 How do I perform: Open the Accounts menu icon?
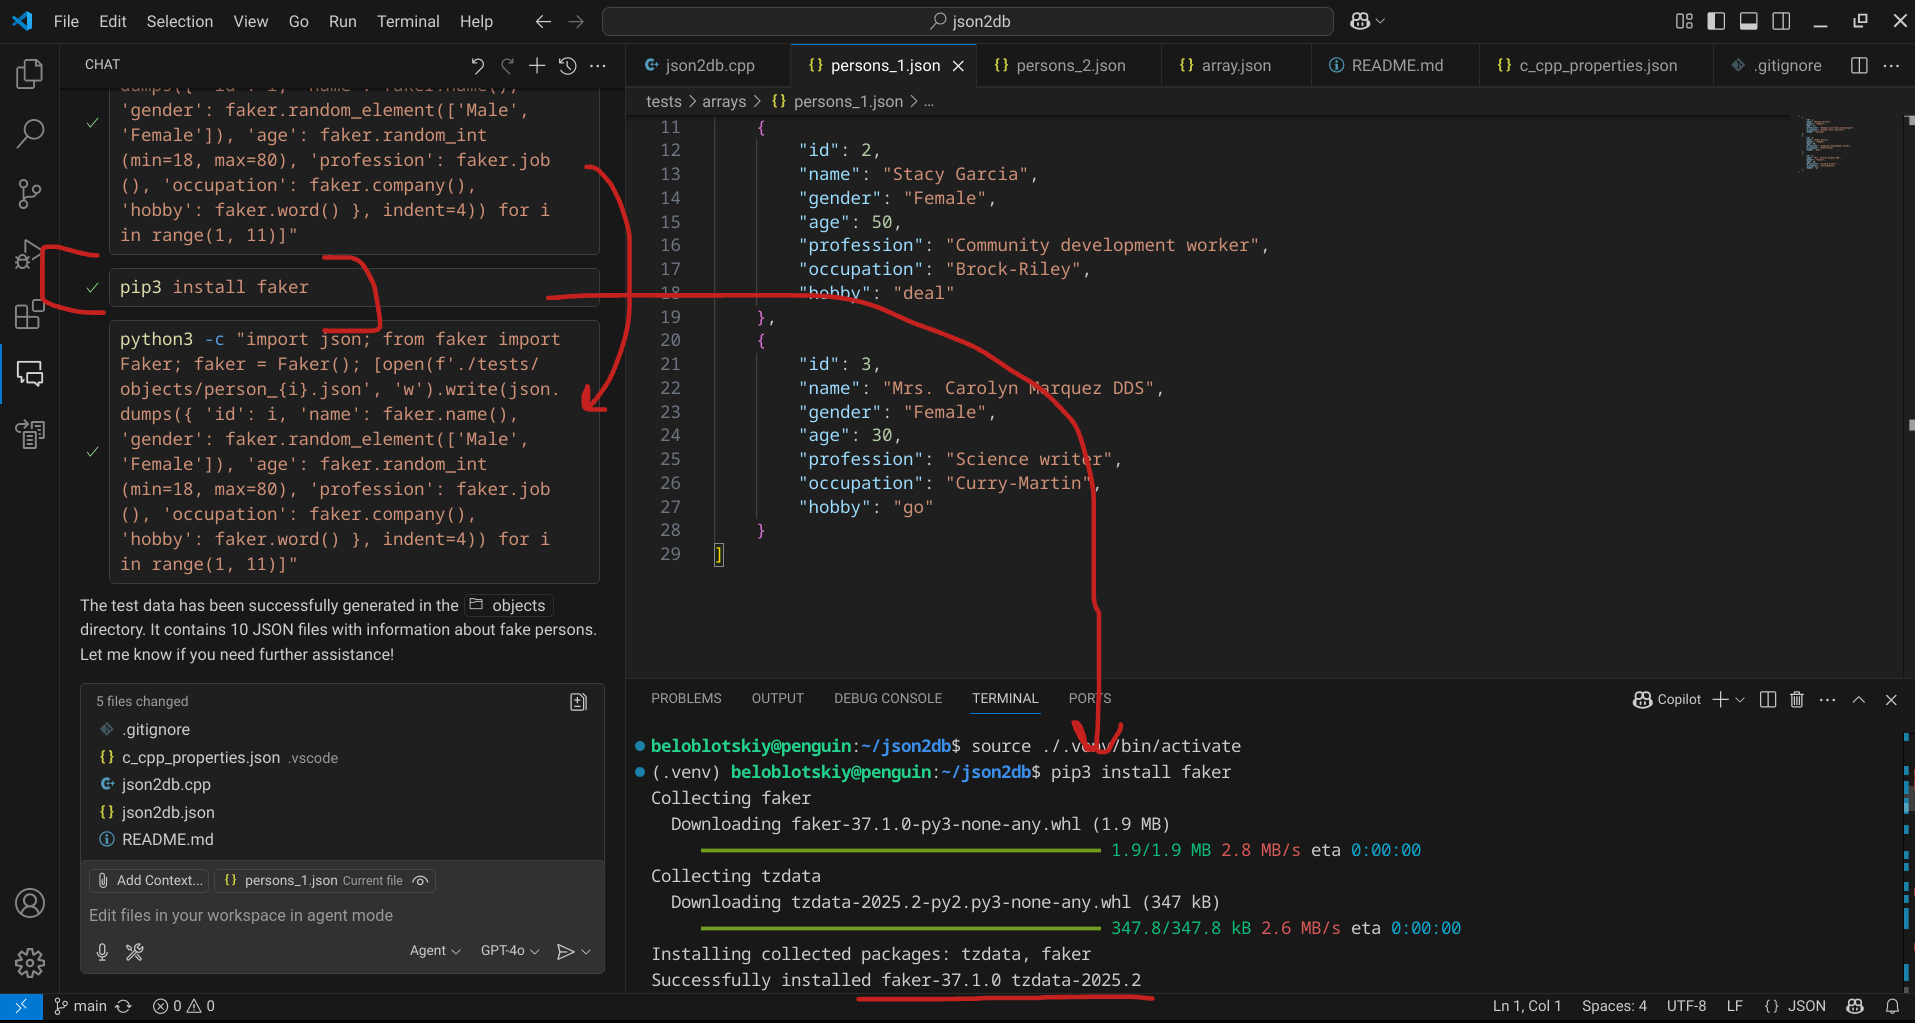[30, 903]
